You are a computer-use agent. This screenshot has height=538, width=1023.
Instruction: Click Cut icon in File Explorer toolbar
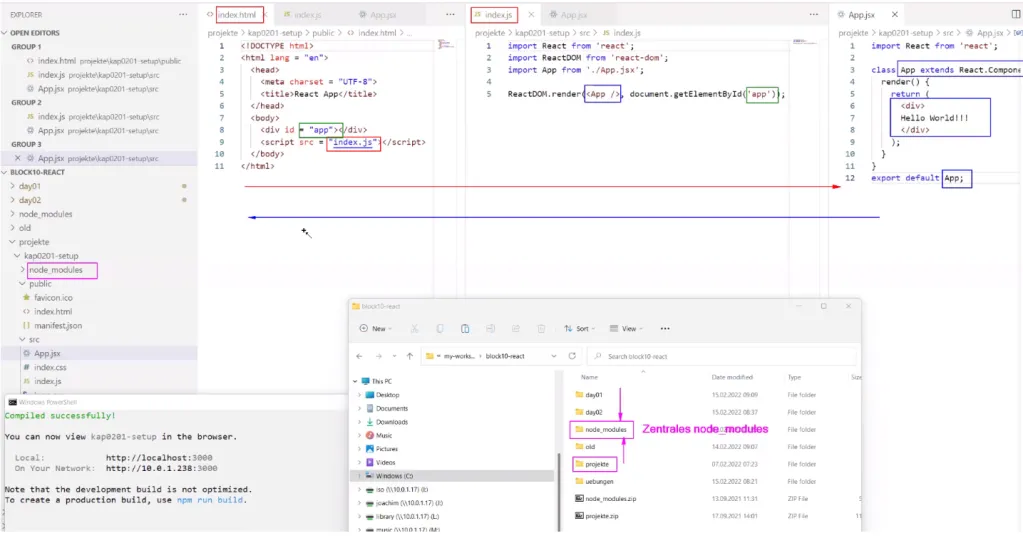point(414,329)
